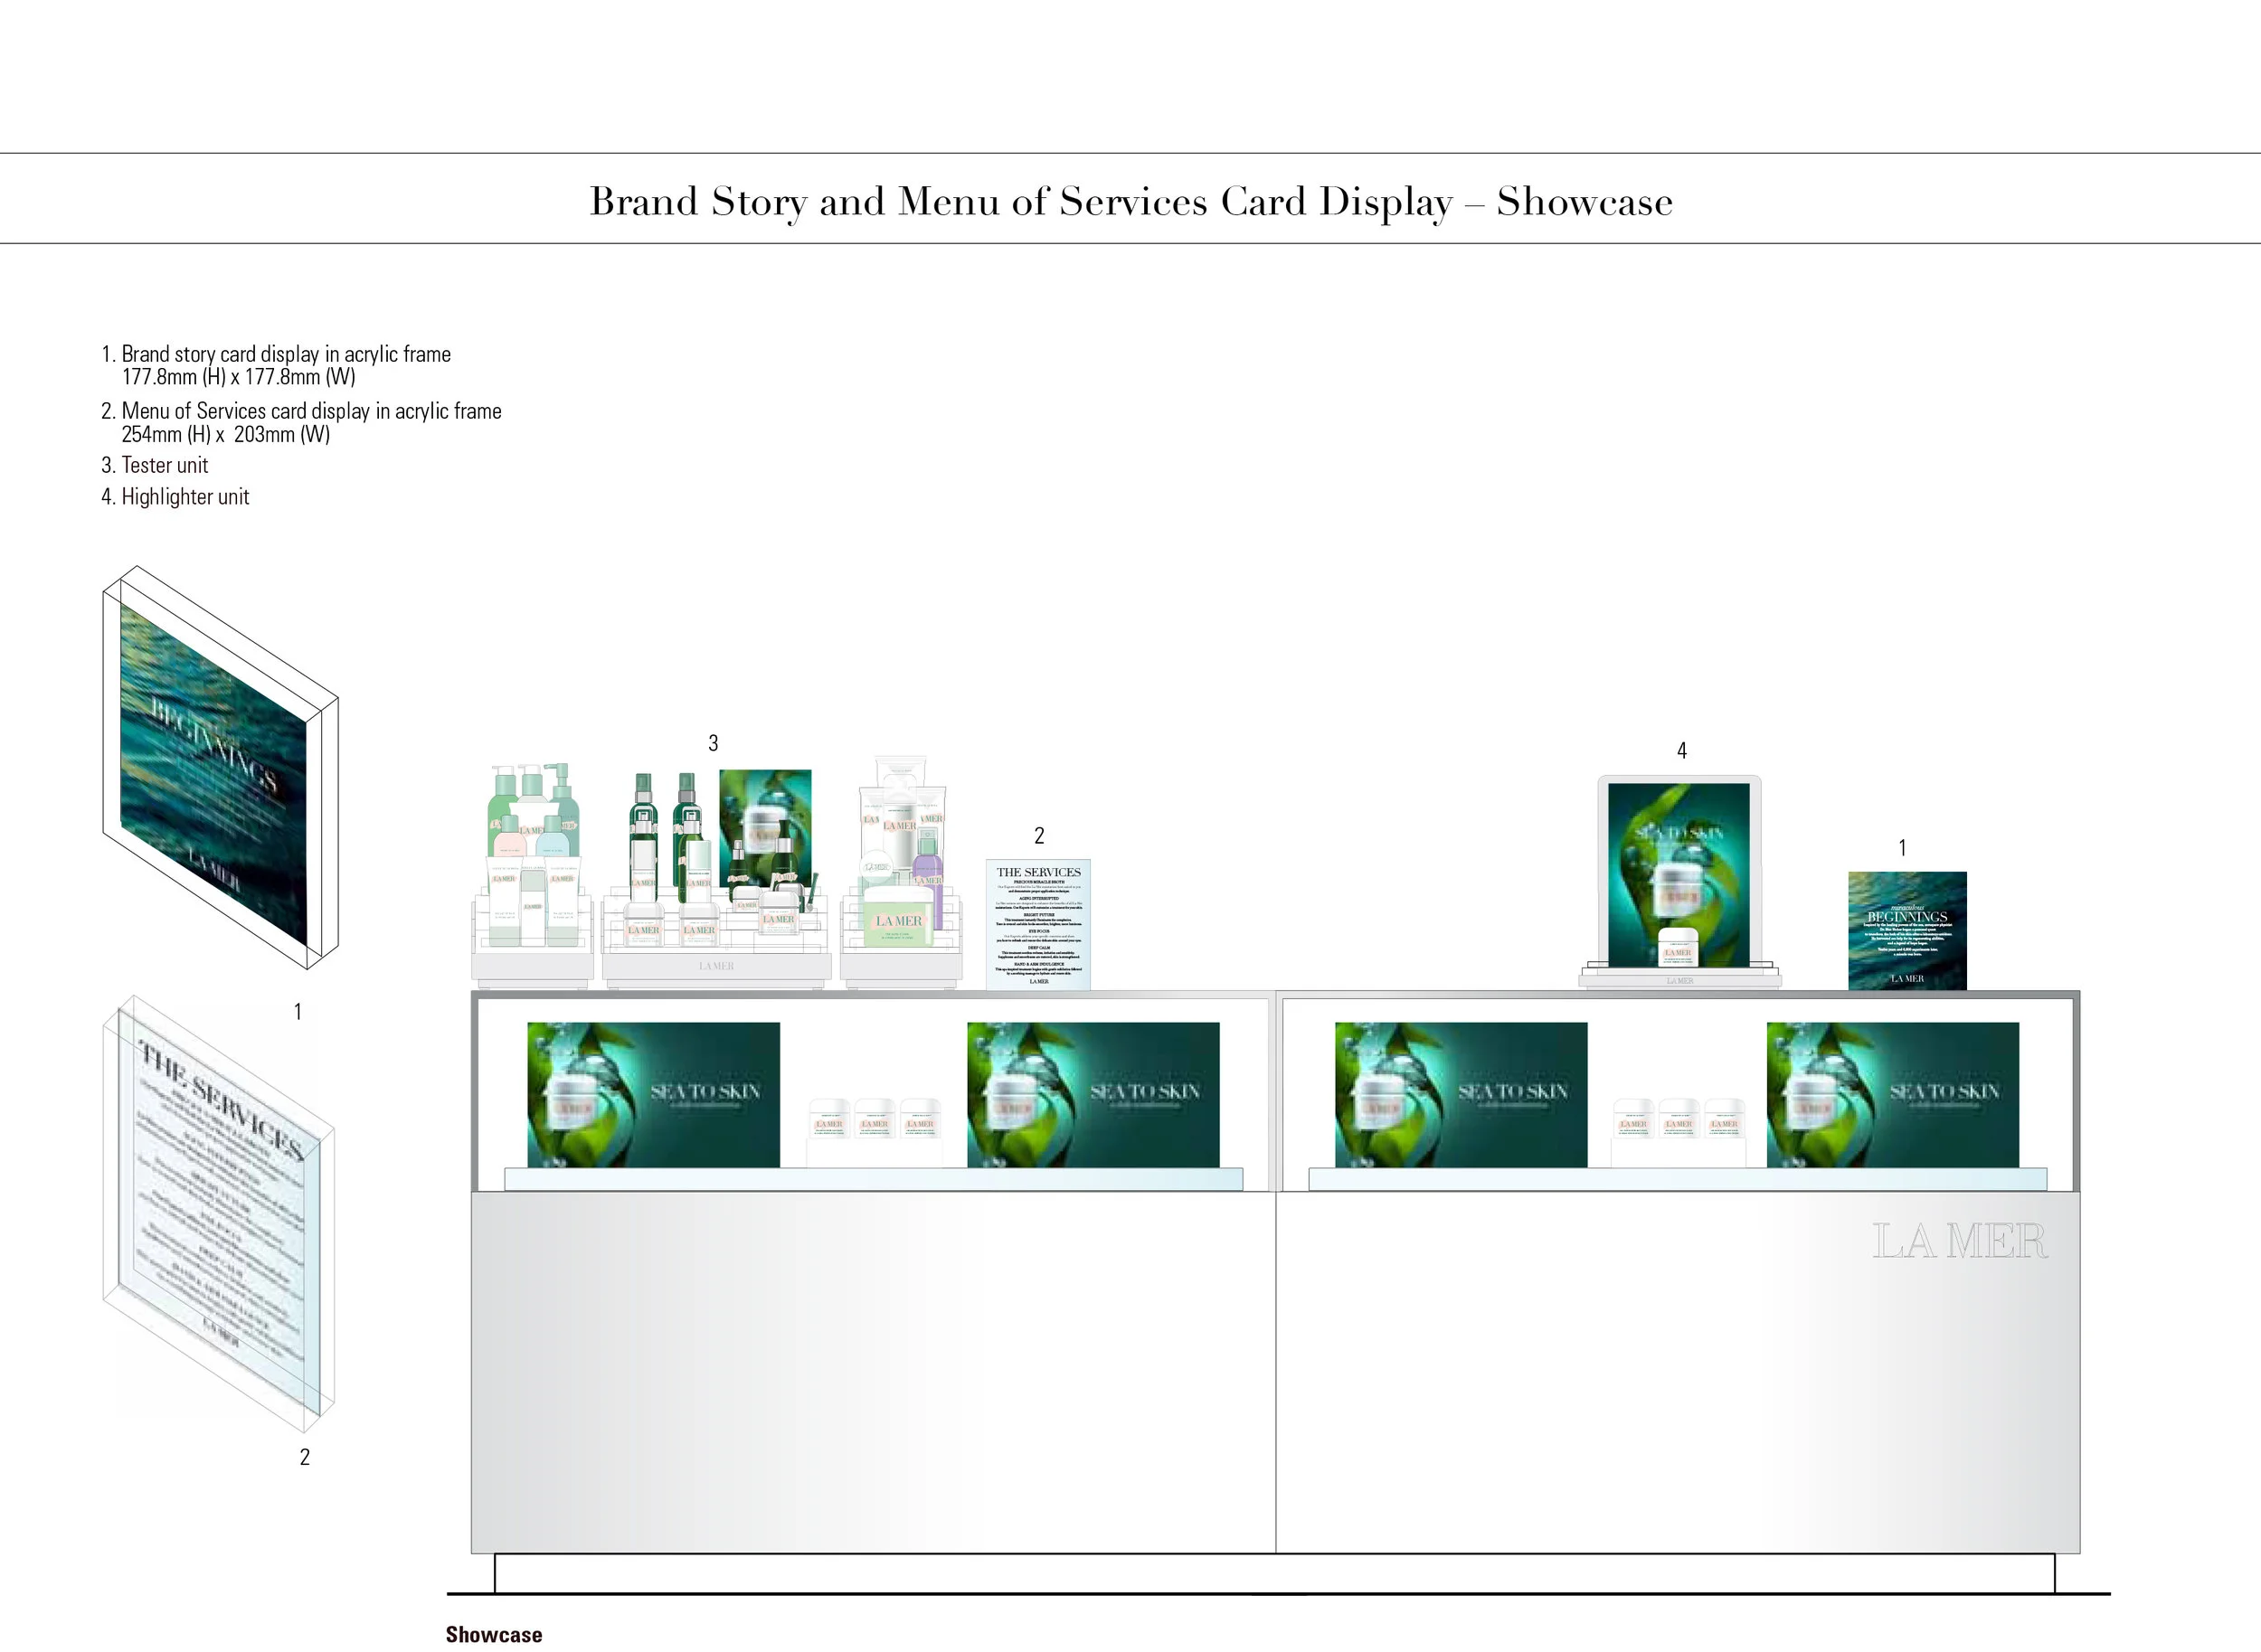Click the 254mm x 203mm dimension text
Image resolution: width=2261 pixels, height=1652 pixels.
[226, 435]
